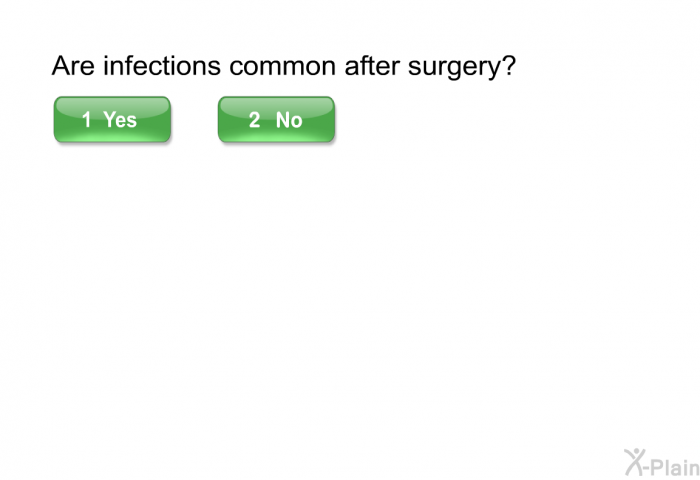Click the stick figure in X-Plain logo
The image size is (700, 480).
634,462
